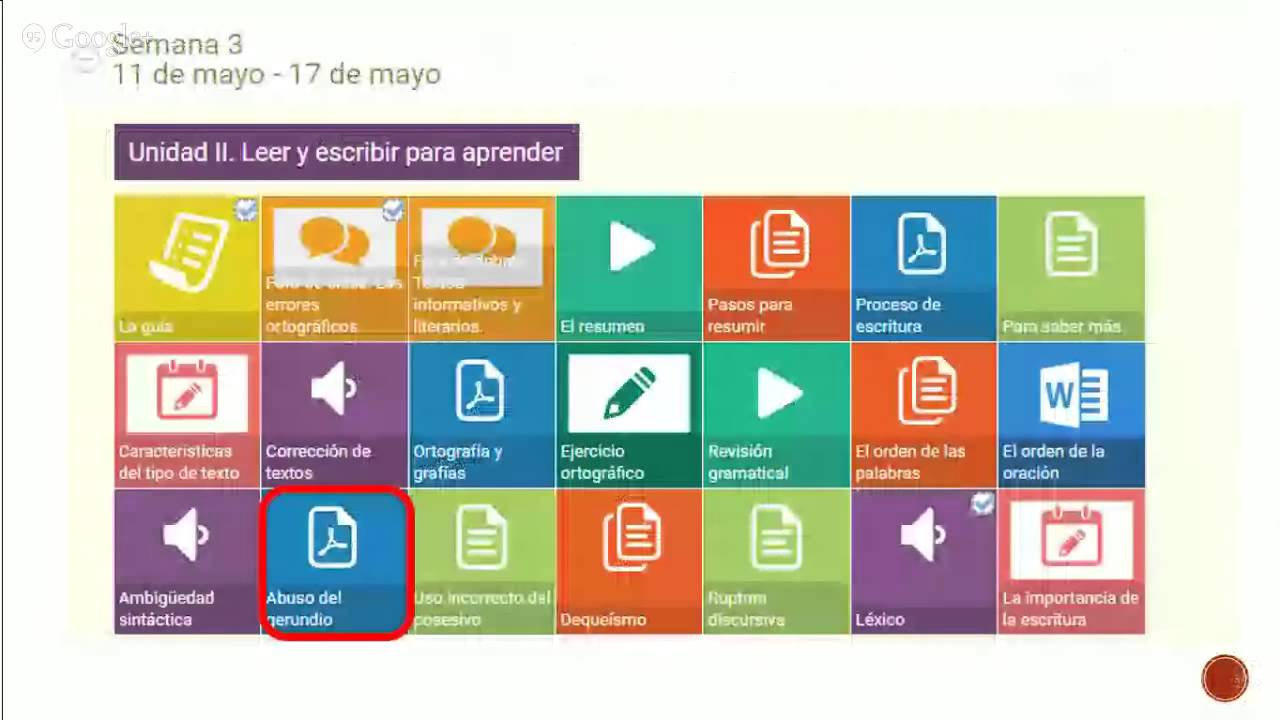Play the Corrección de textos audio
Screen dimensions: 1280x720
[x=334, y=415]
